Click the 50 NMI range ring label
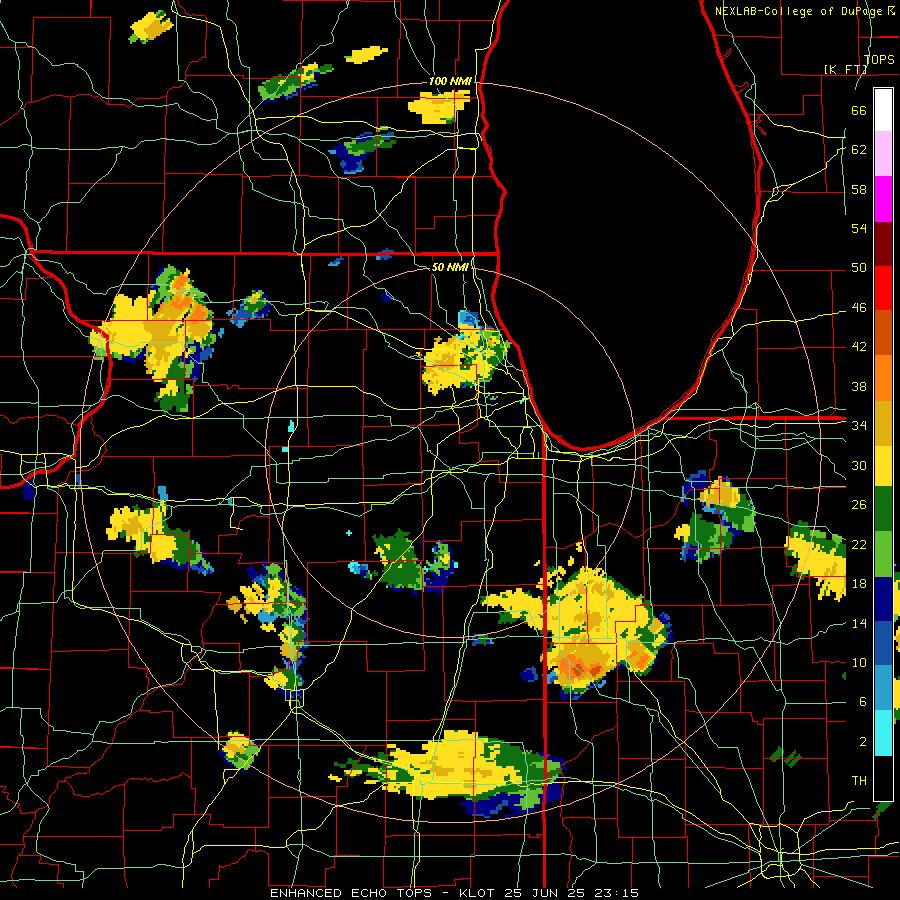The width and height of the screenshot is (900, 900). [450, 267]
